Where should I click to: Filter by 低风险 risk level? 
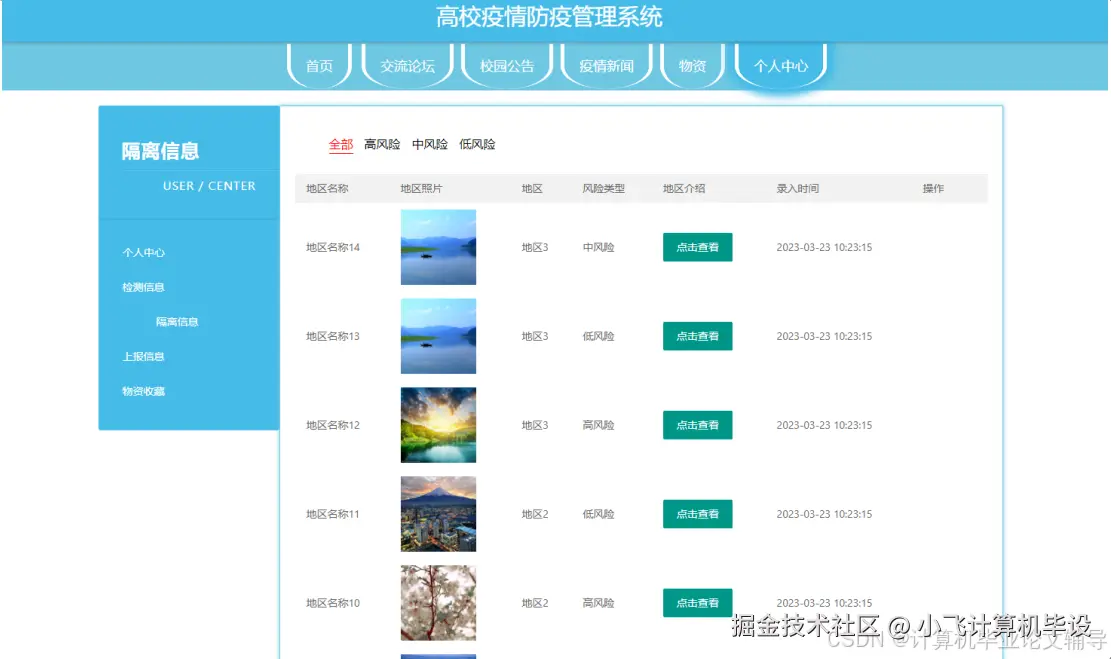[x=477, y=144]
